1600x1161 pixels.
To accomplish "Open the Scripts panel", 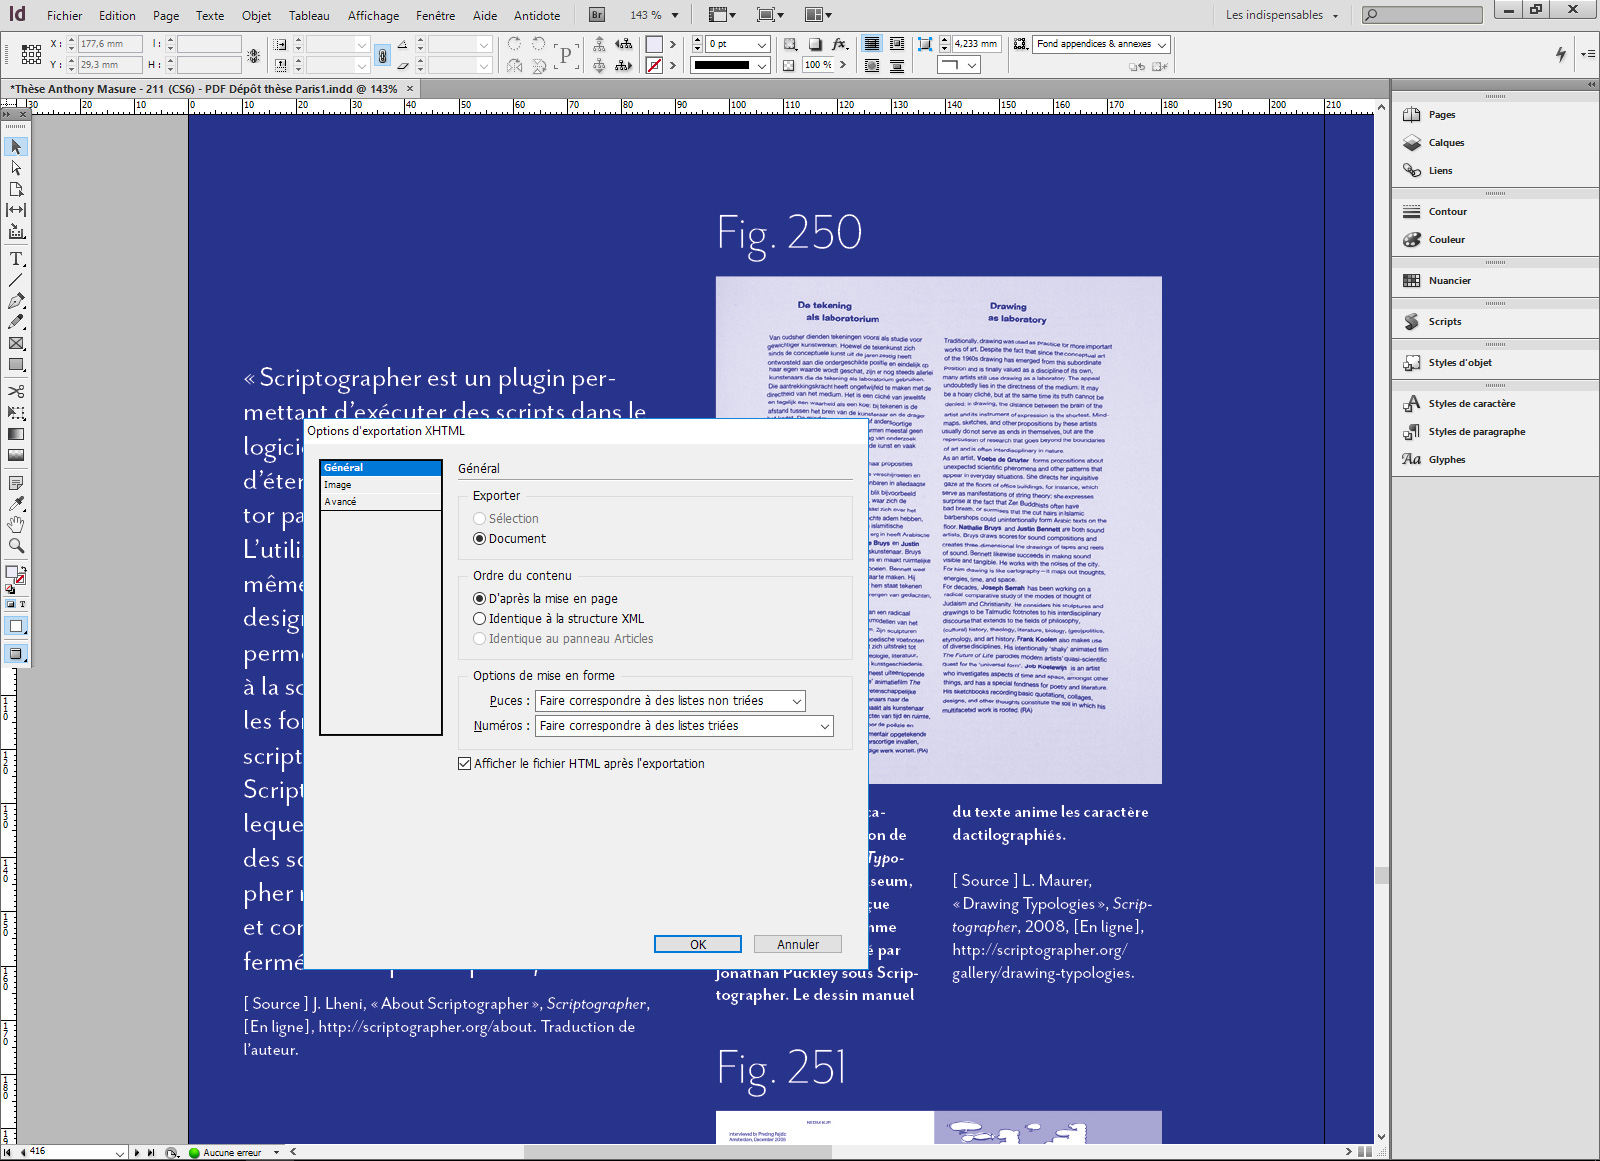I will point(1444,322).
